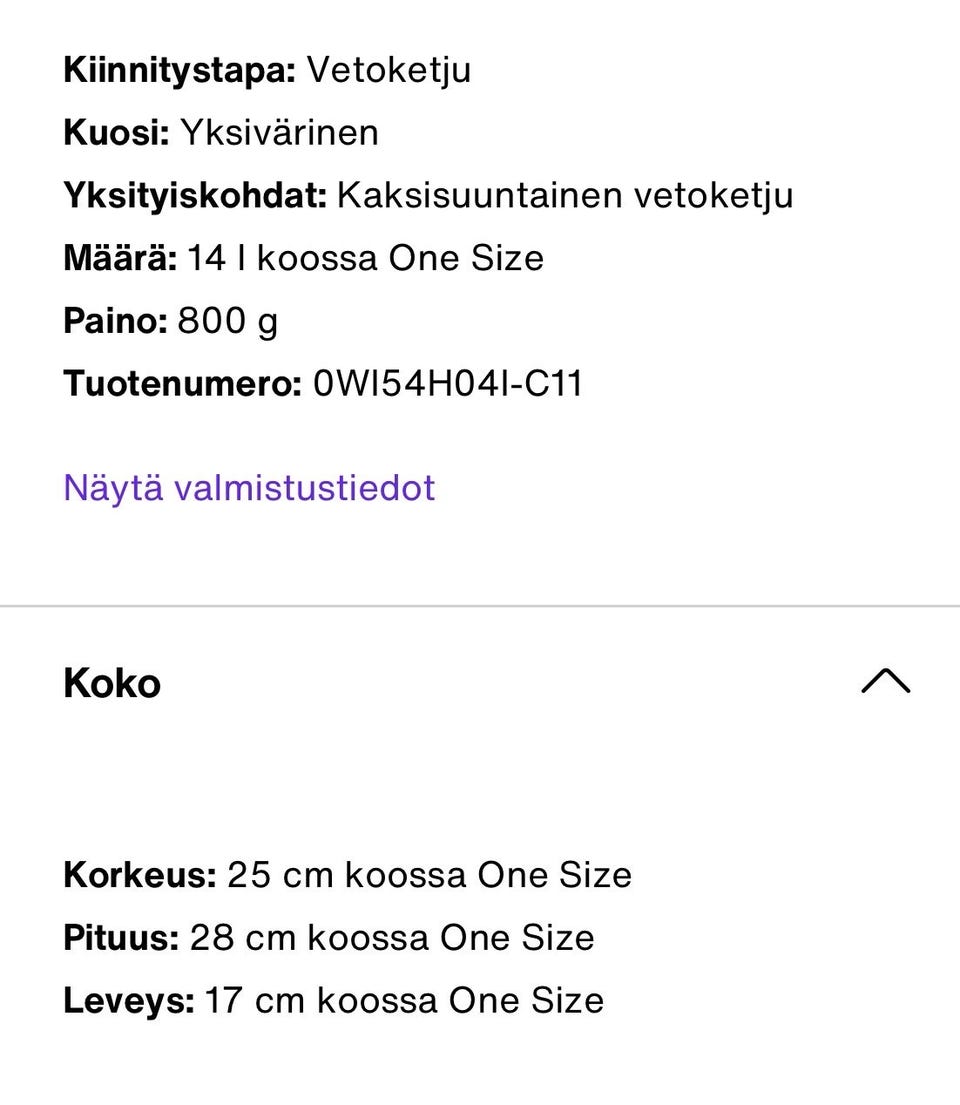This screenshot has height=1105, width=960.
Task: Select the 800 g weight value
Action: coord(228,321)
